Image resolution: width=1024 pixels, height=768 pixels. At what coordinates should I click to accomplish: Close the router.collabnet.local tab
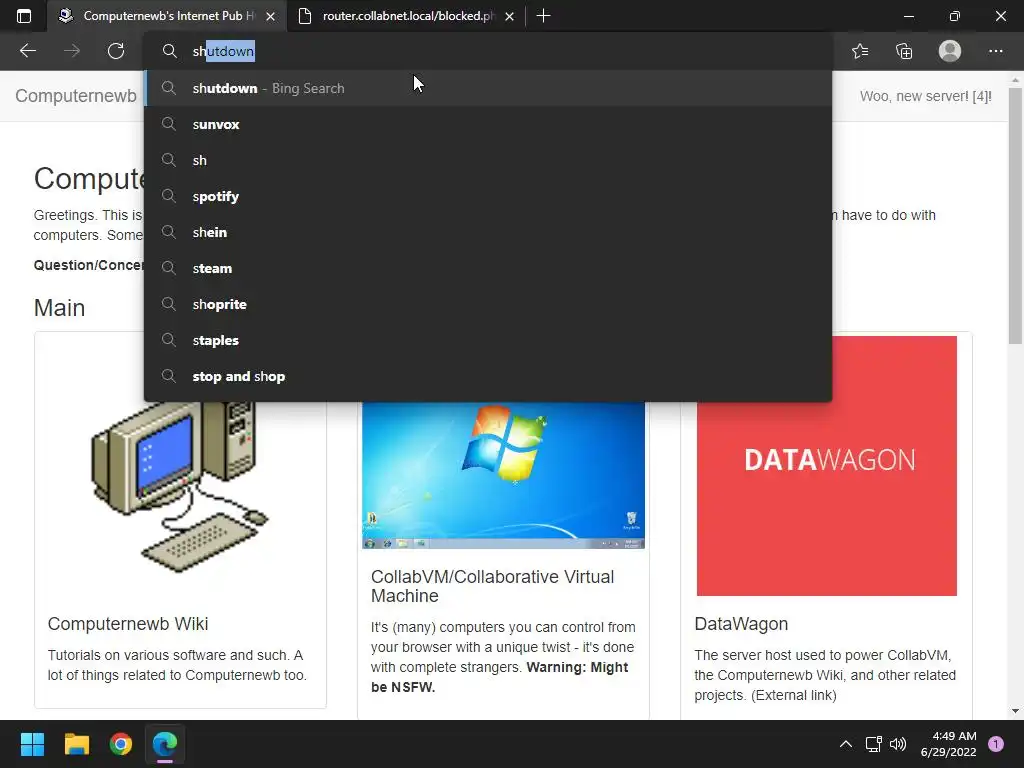(x=509, y=16)
